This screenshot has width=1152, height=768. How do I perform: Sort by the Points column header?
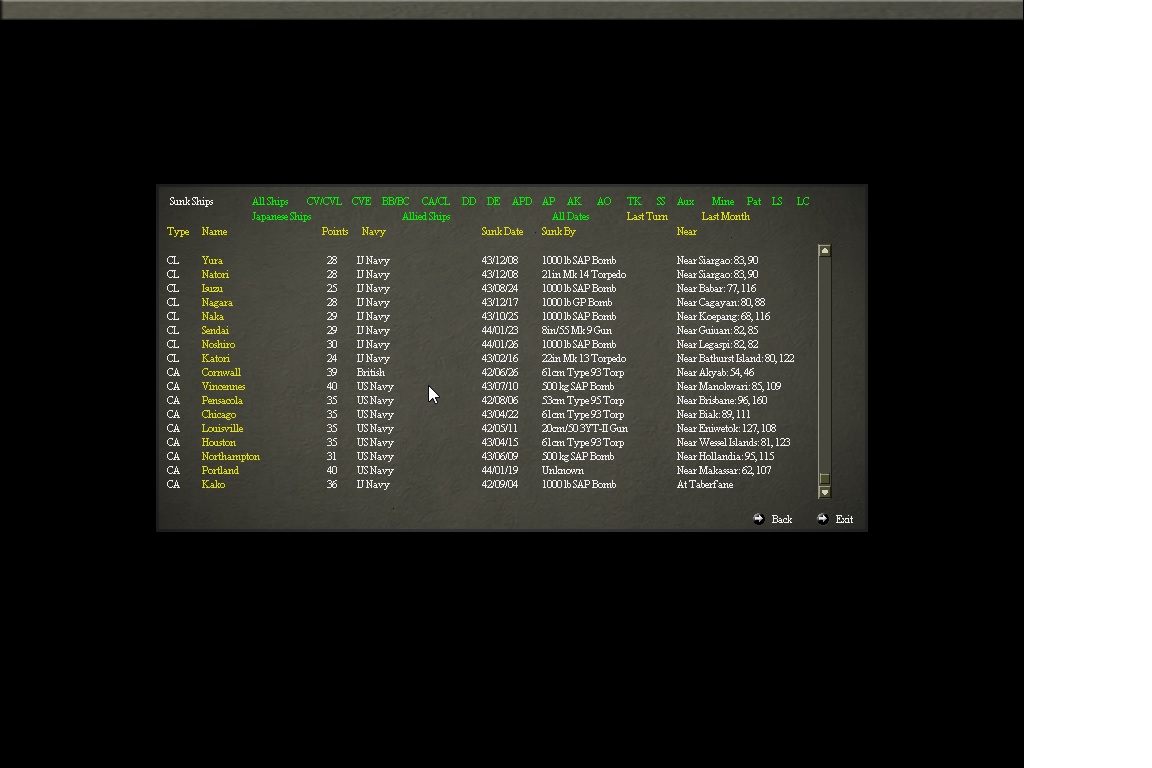[x=335, y=232]
